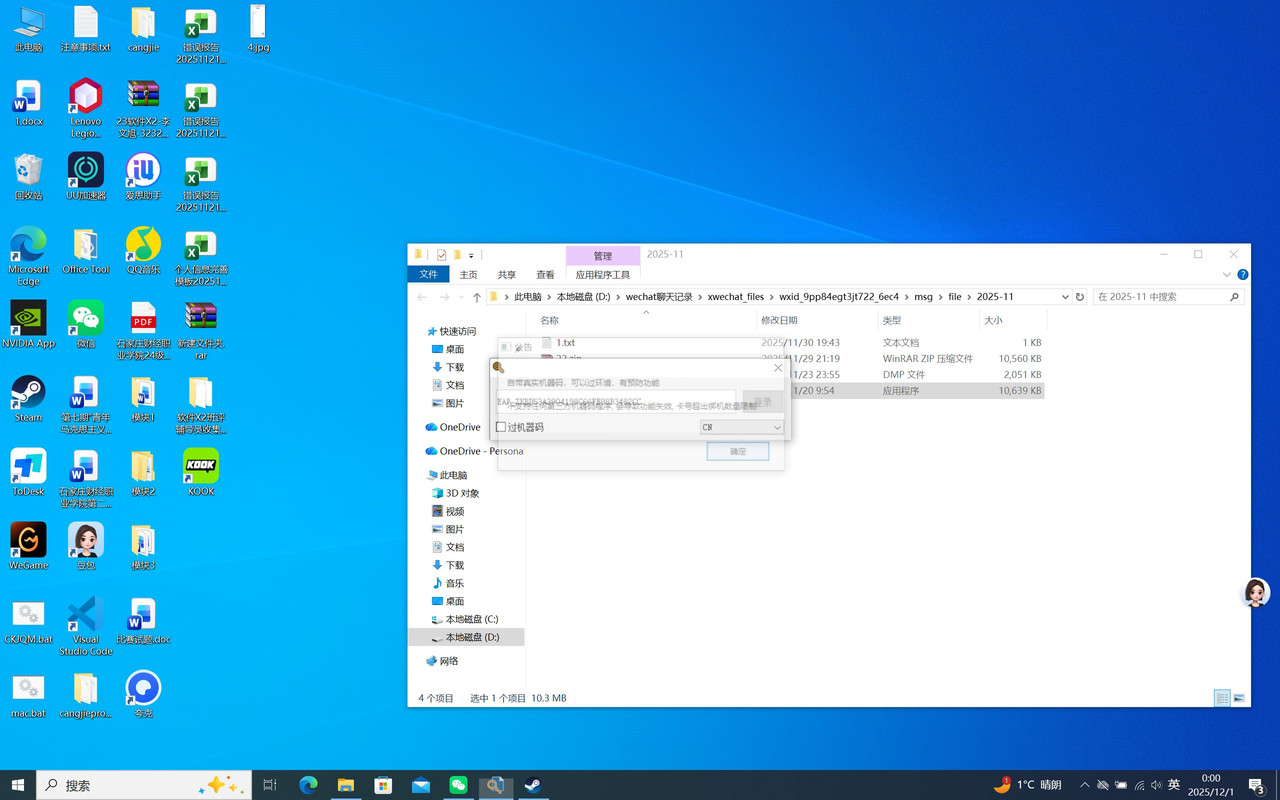
Task: Open the quick access toolbar customize dropdown
Action: [472, 255]
